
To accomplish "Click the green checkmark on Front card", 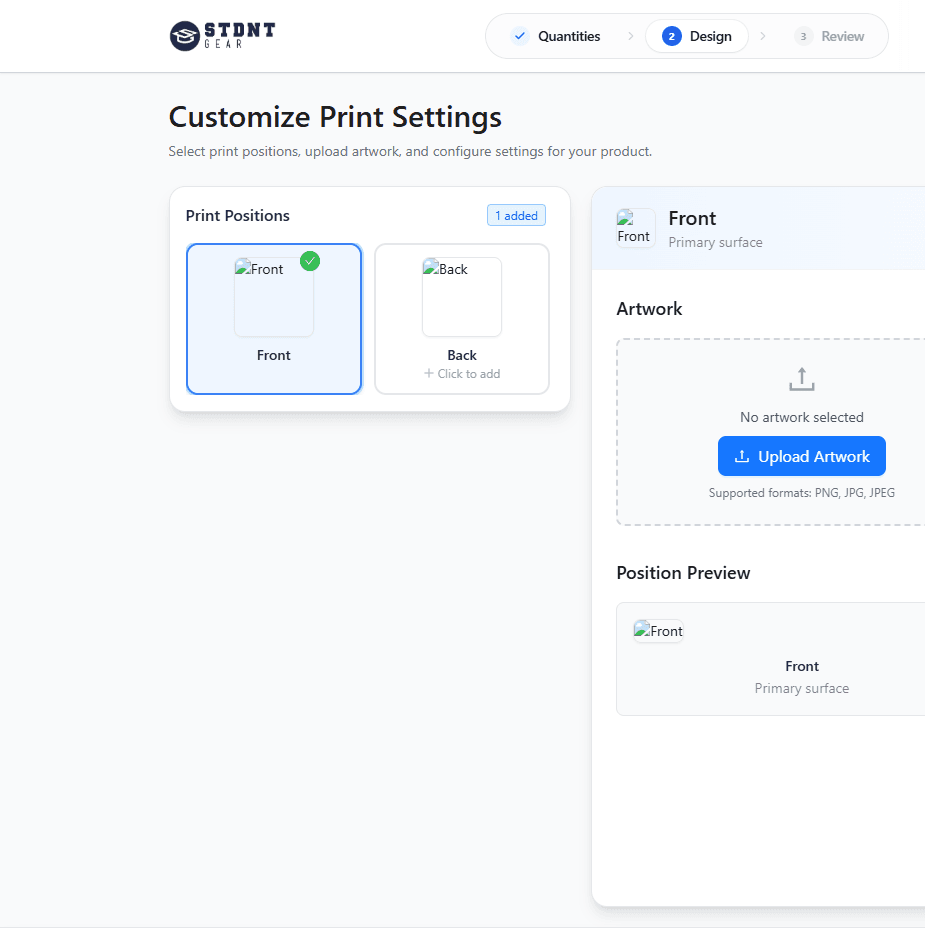I will pos(310,261).
